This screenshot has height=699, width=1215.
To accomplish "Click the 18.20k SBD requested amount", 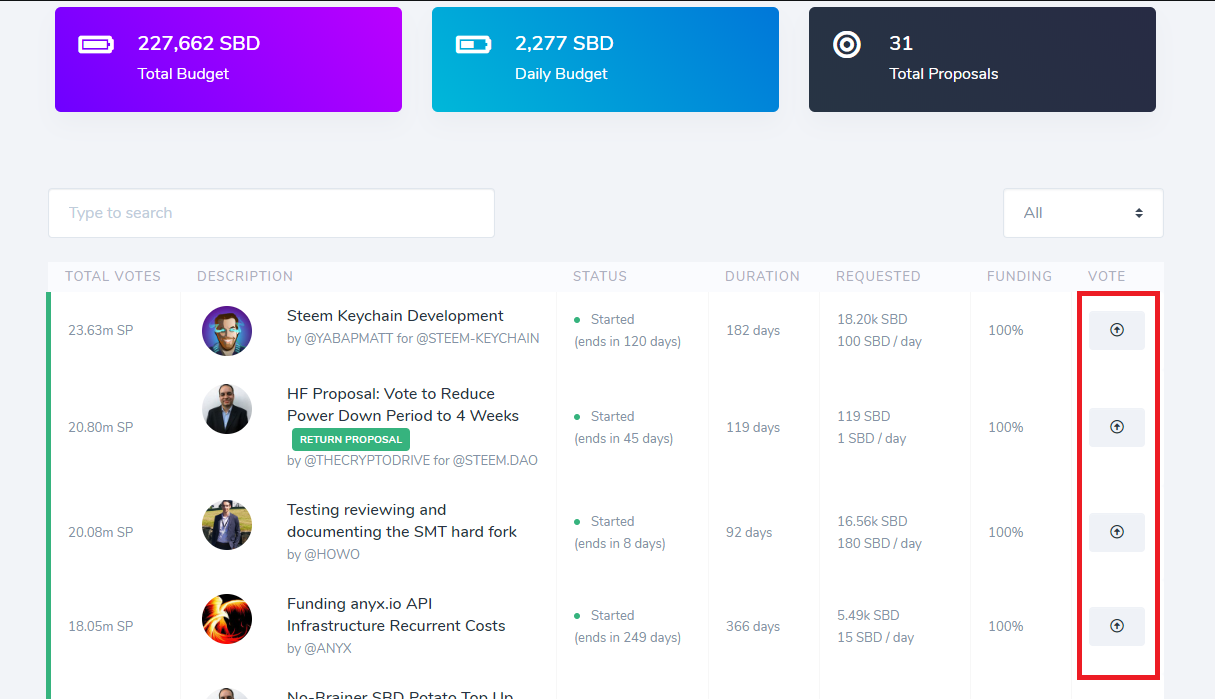I will point(872,319).
